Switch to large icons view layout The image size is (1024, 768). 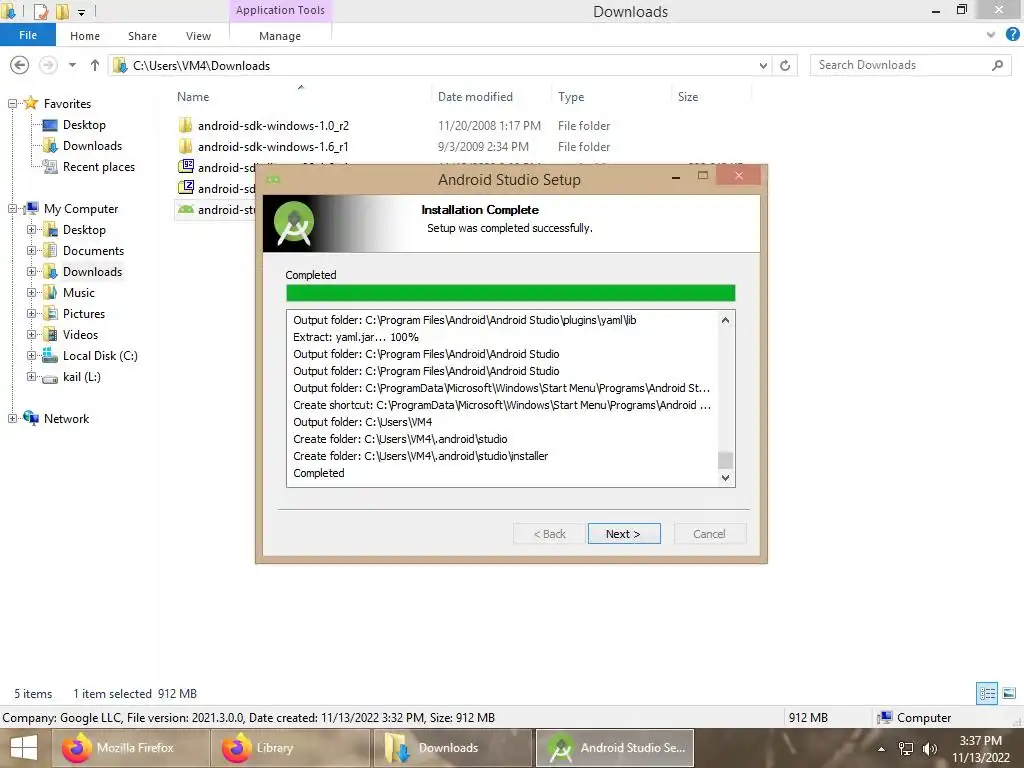[1009, 694]
